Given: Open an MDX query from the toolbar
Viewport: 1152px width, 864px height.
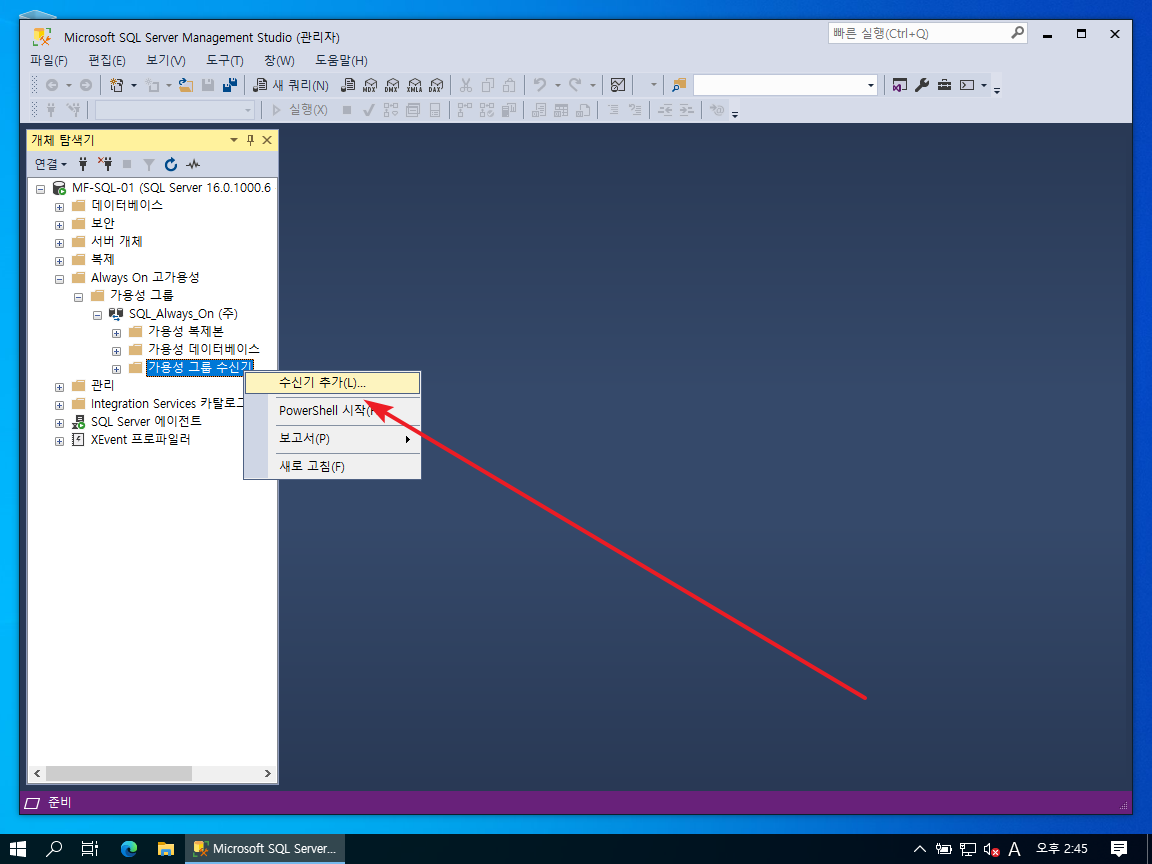Looking at the screenshot, I should point(370,85).
